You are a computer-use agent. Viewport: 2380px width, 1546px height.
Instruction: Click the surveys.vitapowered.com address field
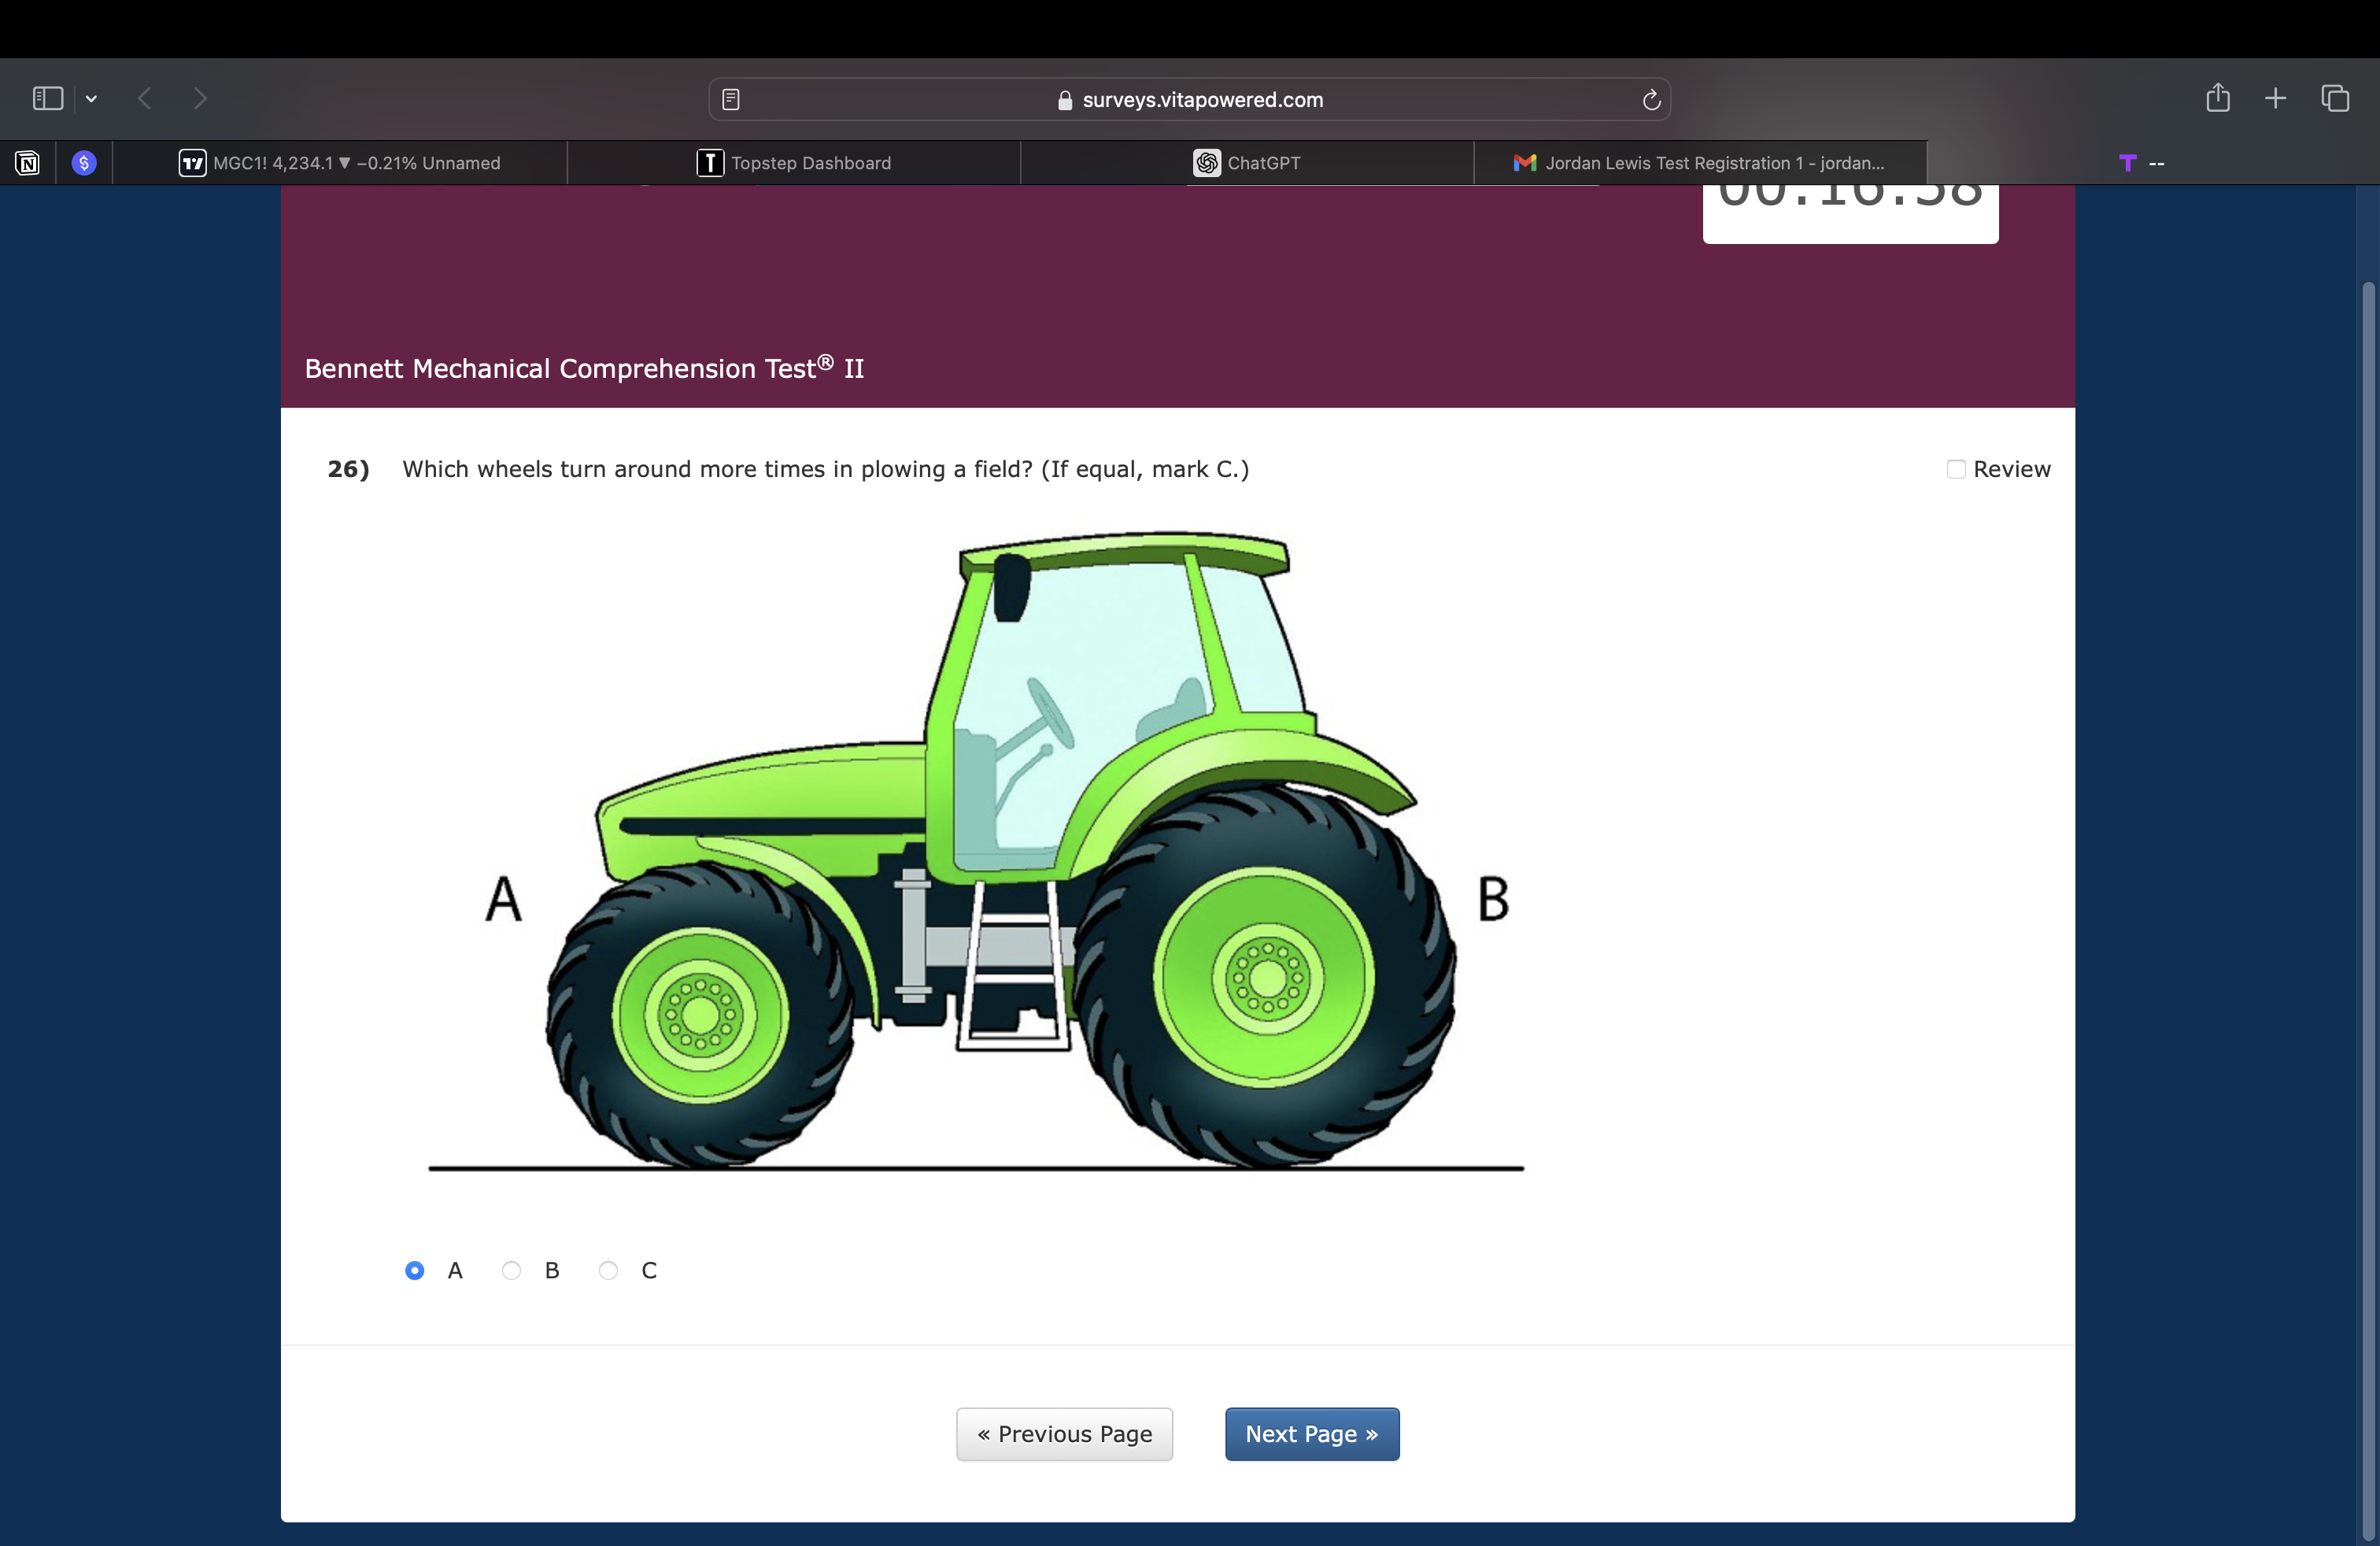click(x=1190, y=99)
